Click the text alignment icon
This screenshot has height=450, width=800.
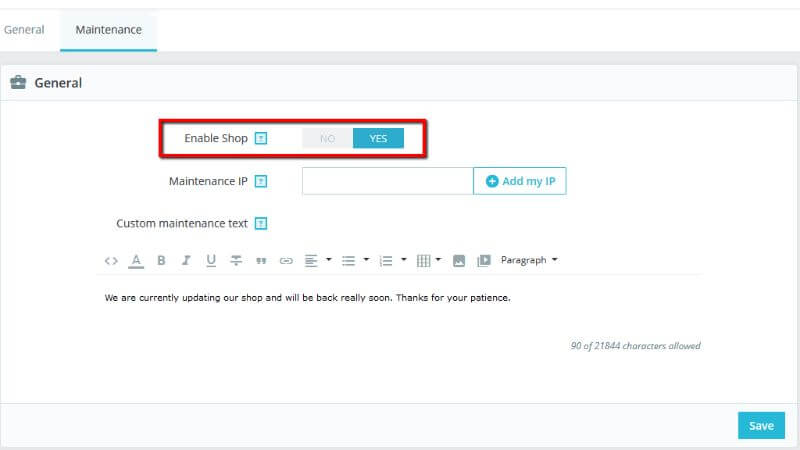[x=311, y=261]
